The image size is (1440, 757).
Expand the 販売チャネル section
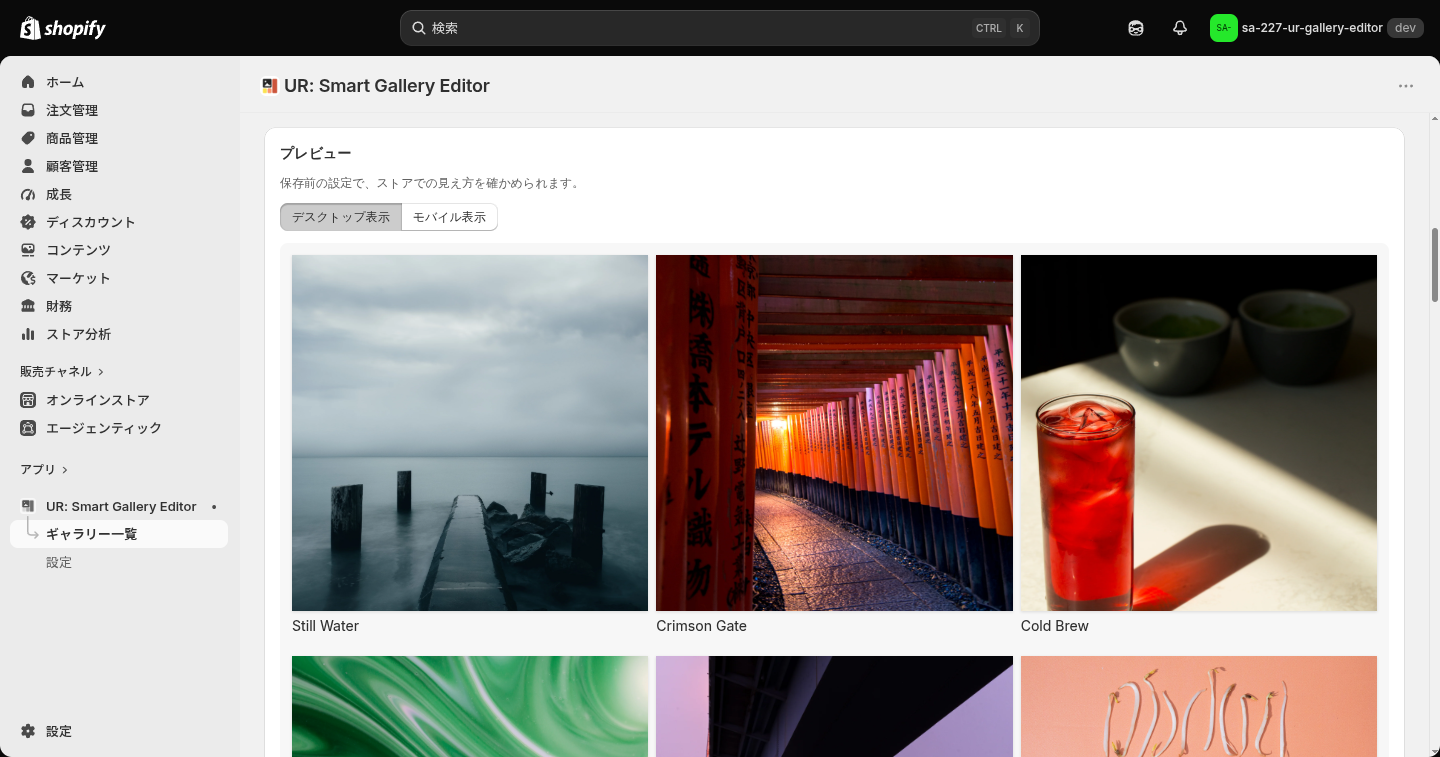click(x=62, y=371)
